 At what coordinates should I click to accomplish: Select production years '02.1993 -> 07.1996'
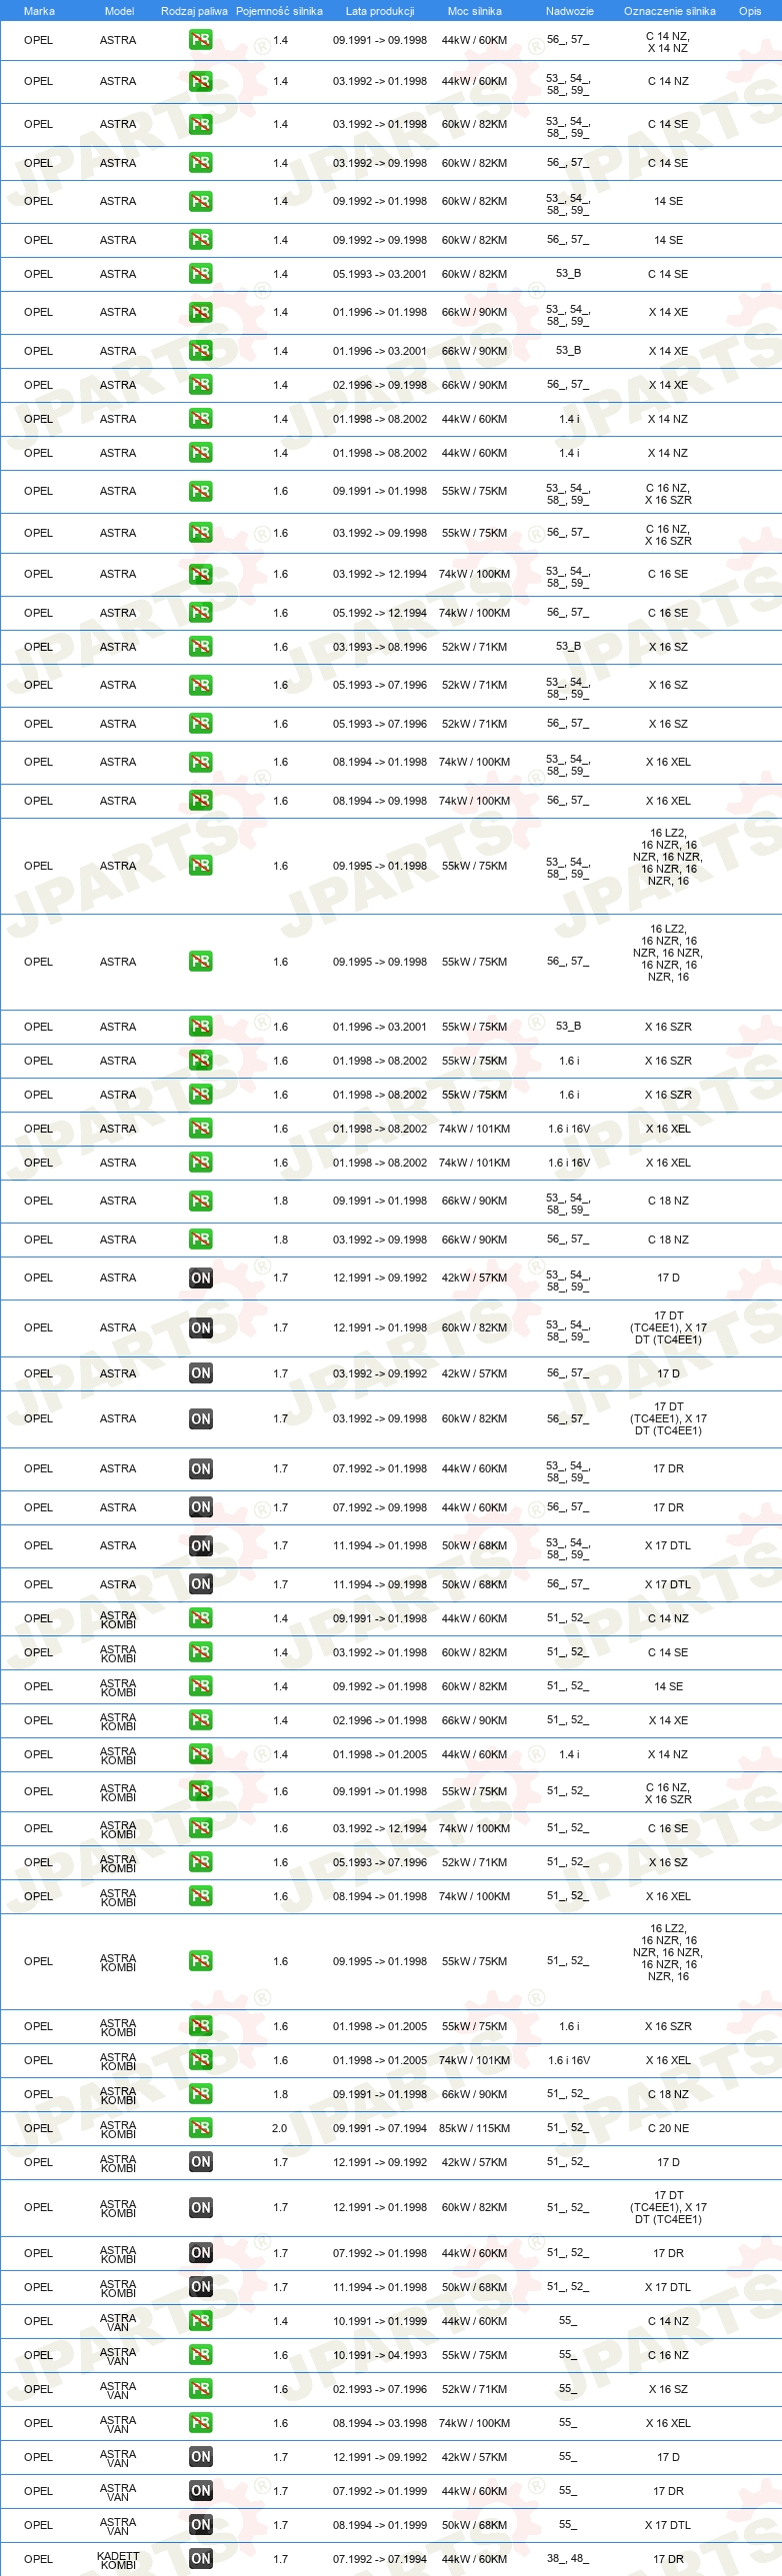[x=380, y=2389]
